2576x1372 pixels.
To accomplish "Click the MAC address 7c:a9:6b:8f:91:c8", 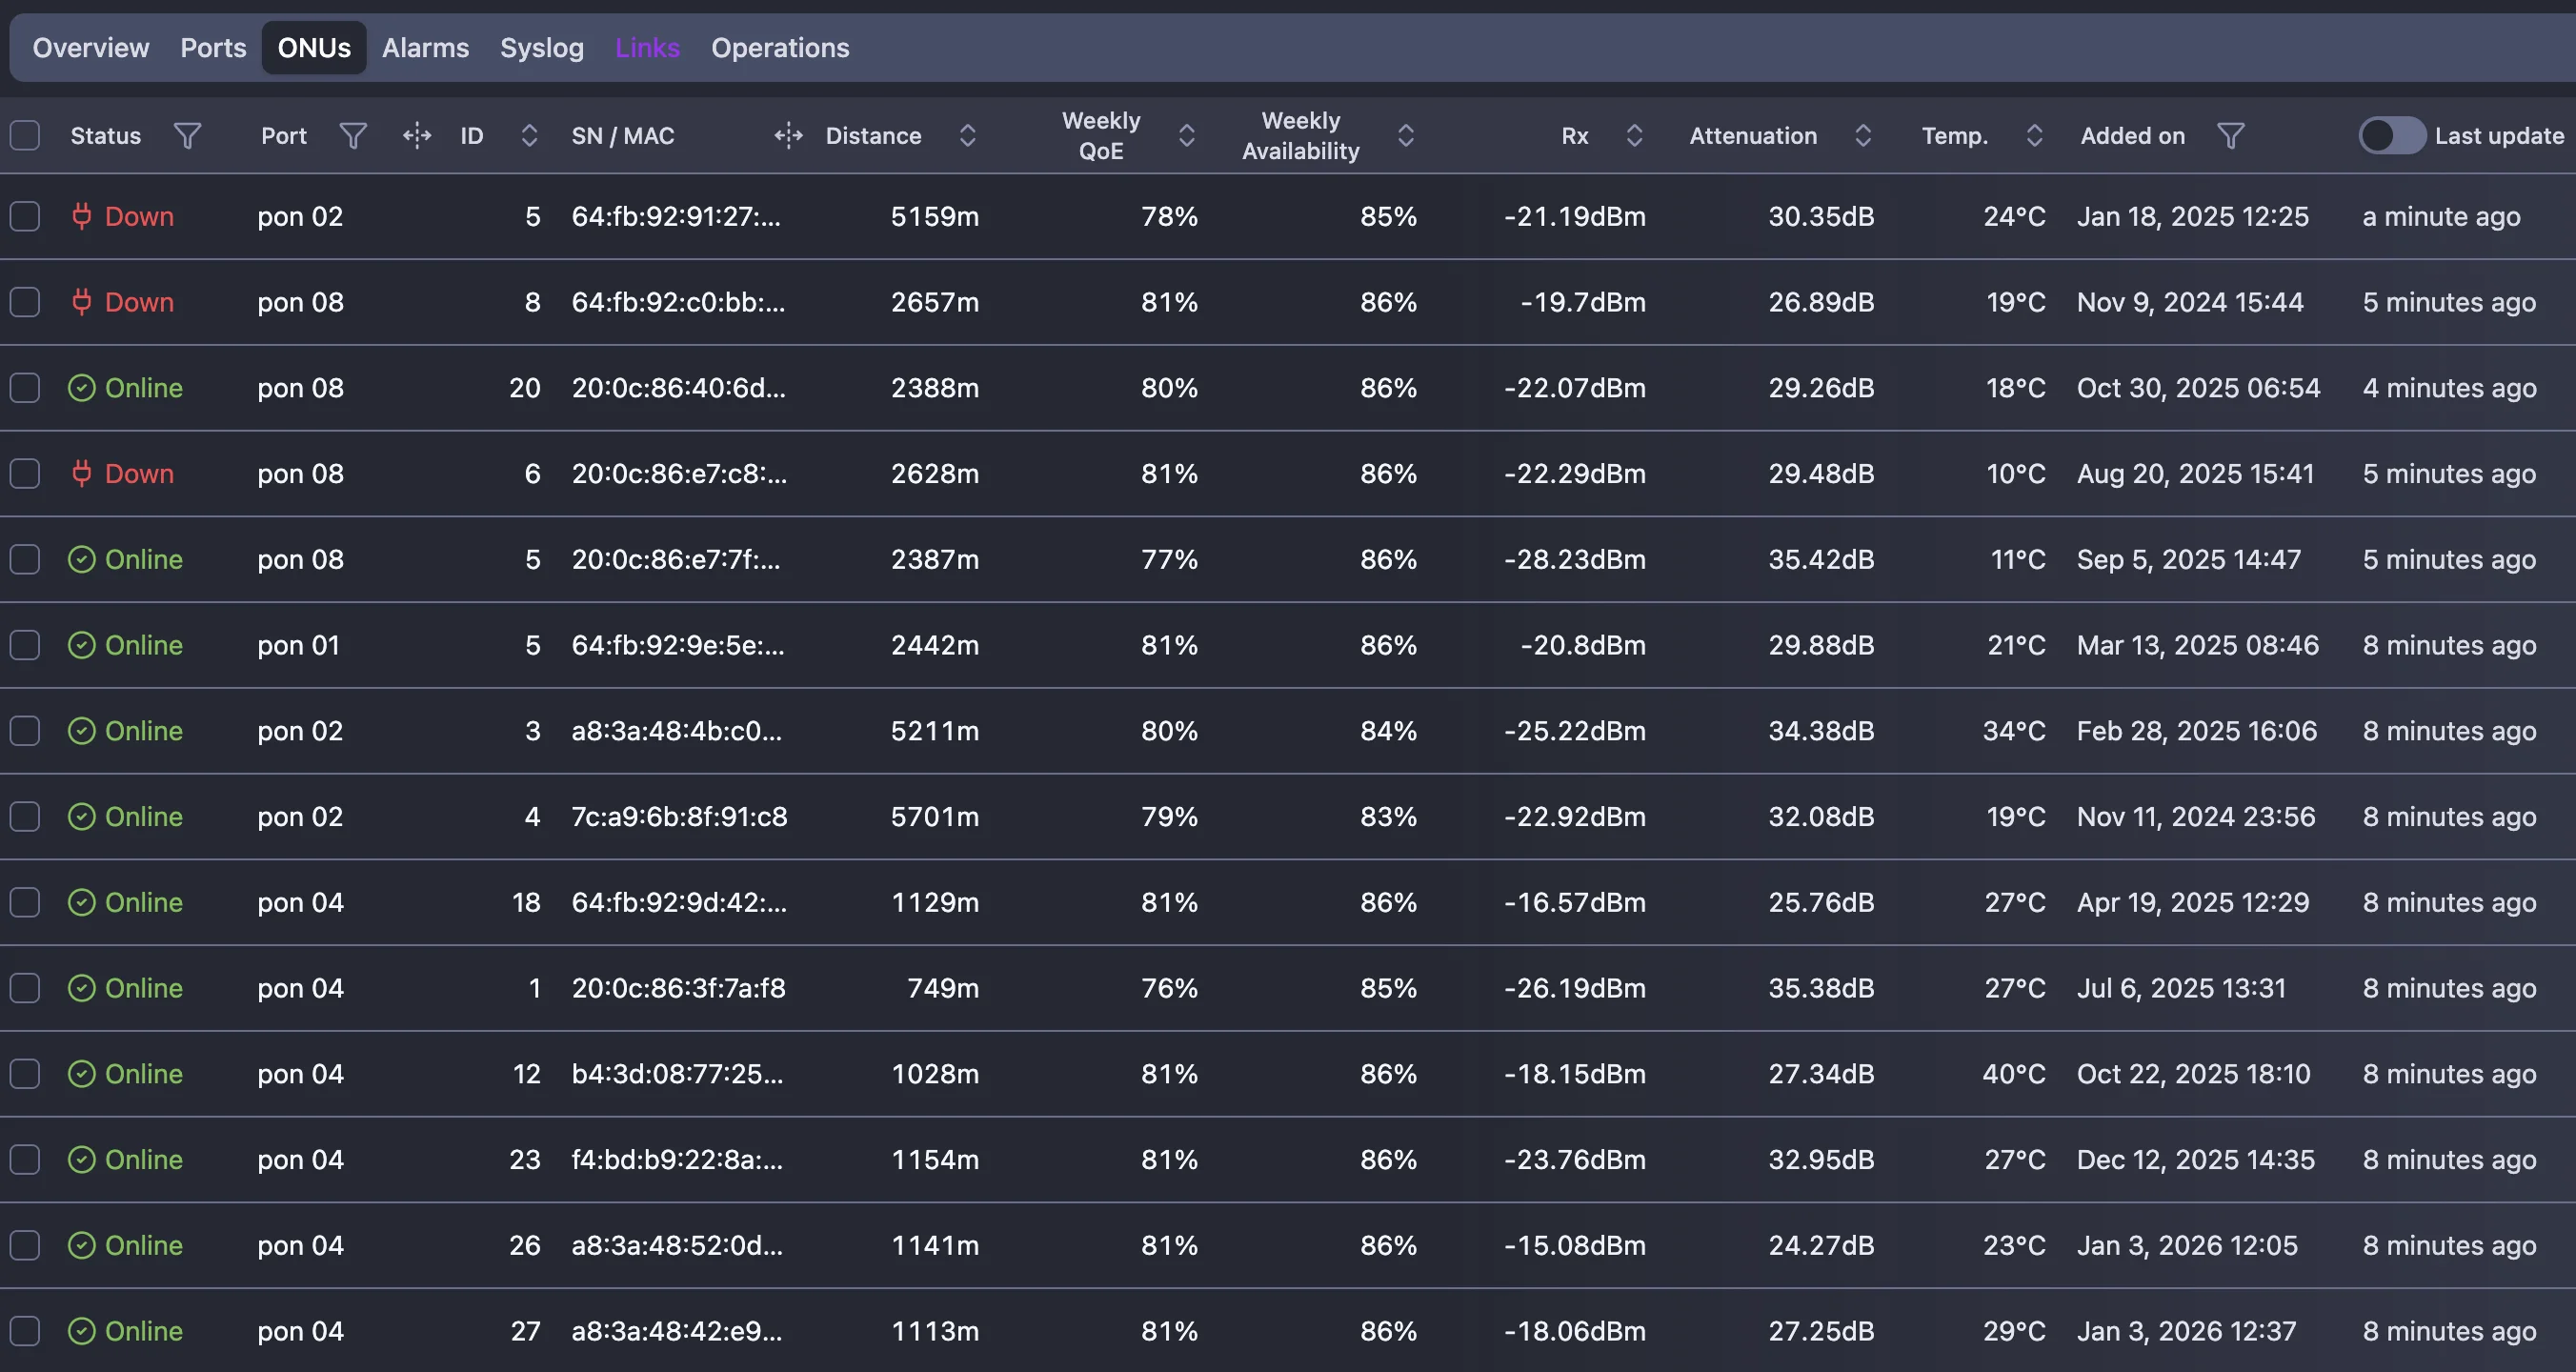I will click(679, 817).
